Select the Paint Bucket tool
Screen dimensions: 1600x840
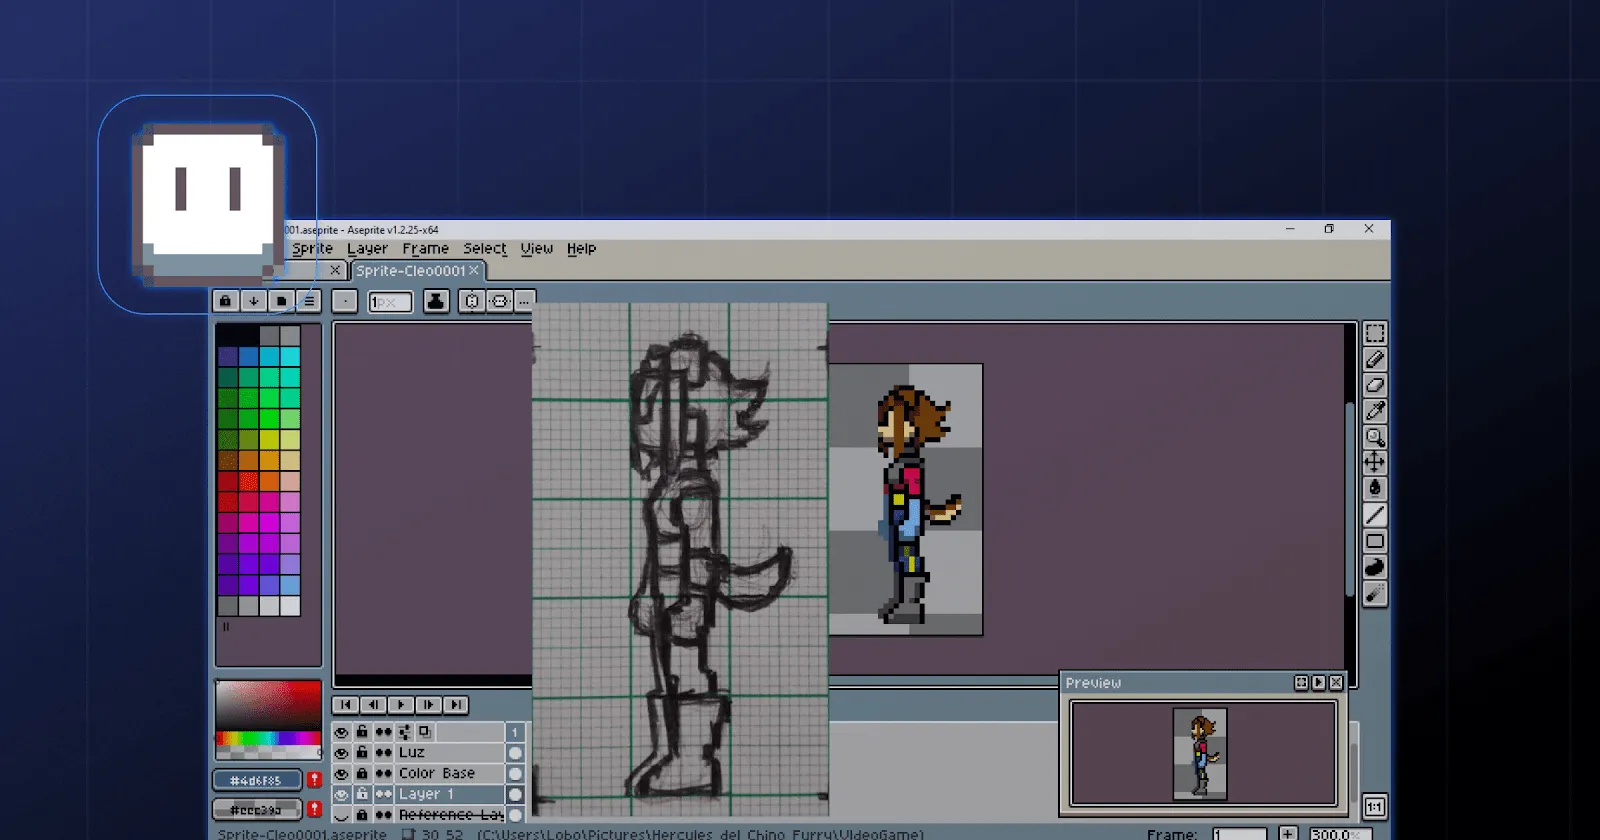[x=1375, y=488]
